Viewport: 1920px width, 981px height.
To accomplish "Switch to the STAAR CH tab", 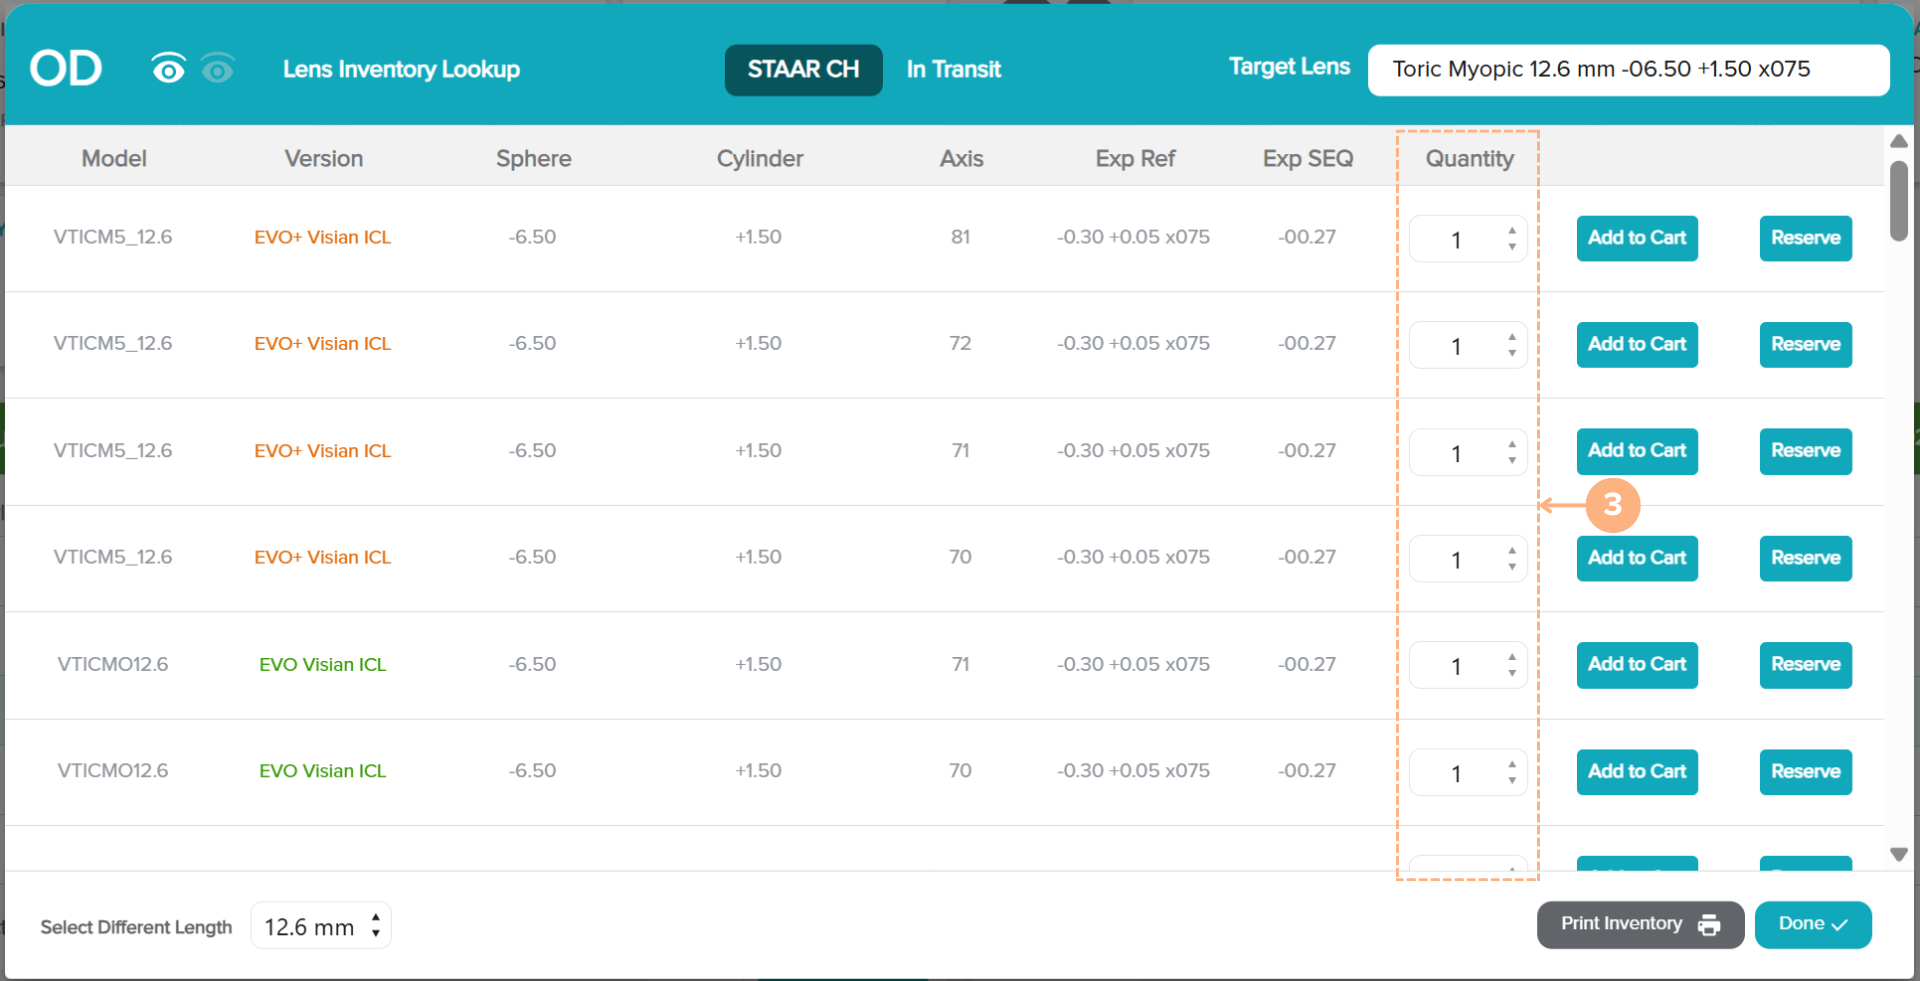I will pyautogui.click(x=803, y=69).
